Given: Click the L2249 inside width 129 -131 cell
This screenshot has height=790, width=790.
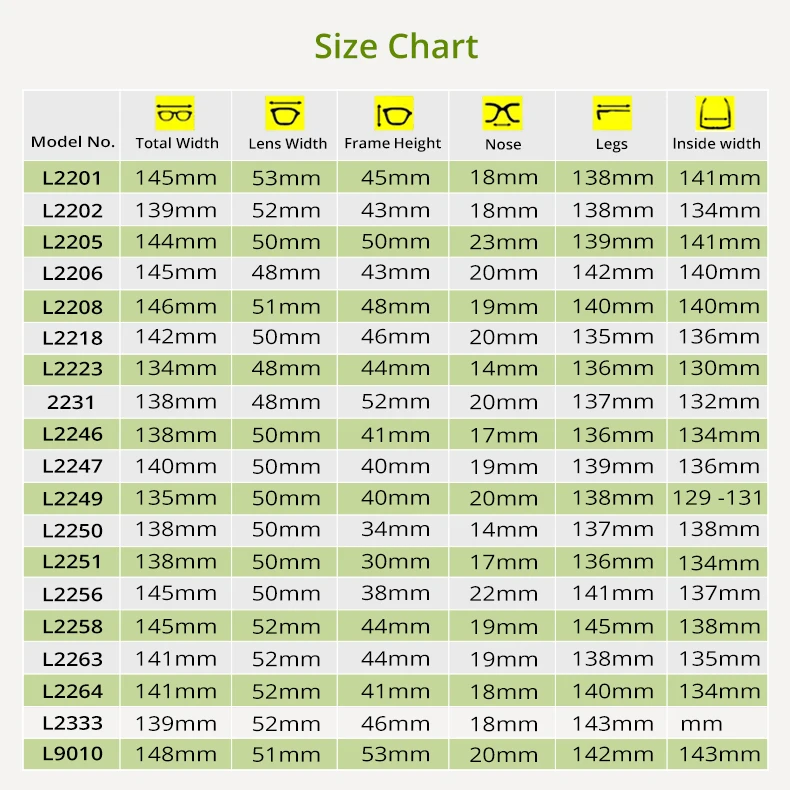Looking at the screenshot, I should point(717,498).
